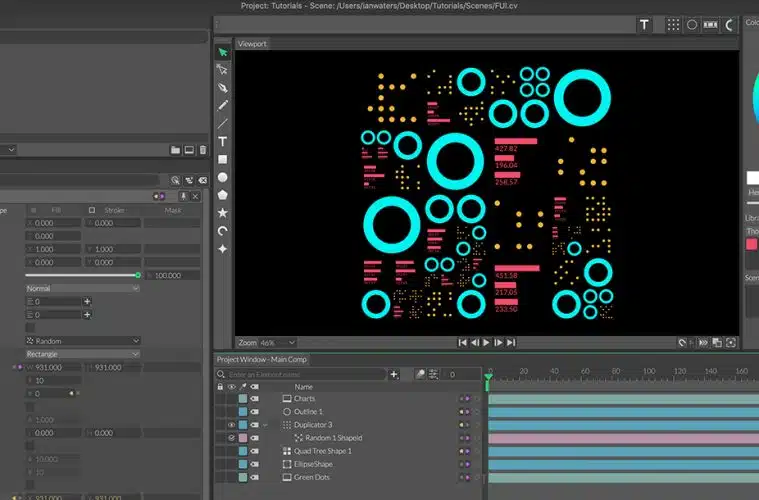Select the Polygon shape tool
This screenshot has height=500, width=759.
223,195
